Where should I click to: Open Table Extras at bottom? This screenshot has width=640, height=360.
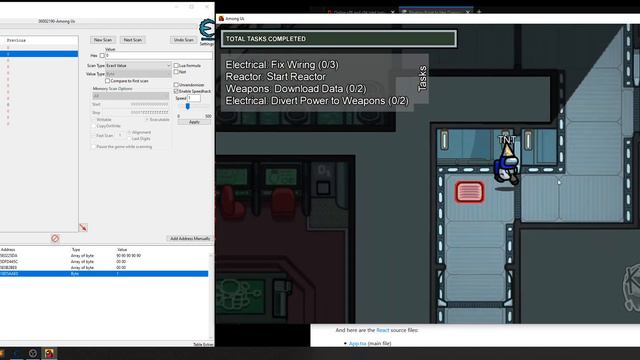click(203, 344)
